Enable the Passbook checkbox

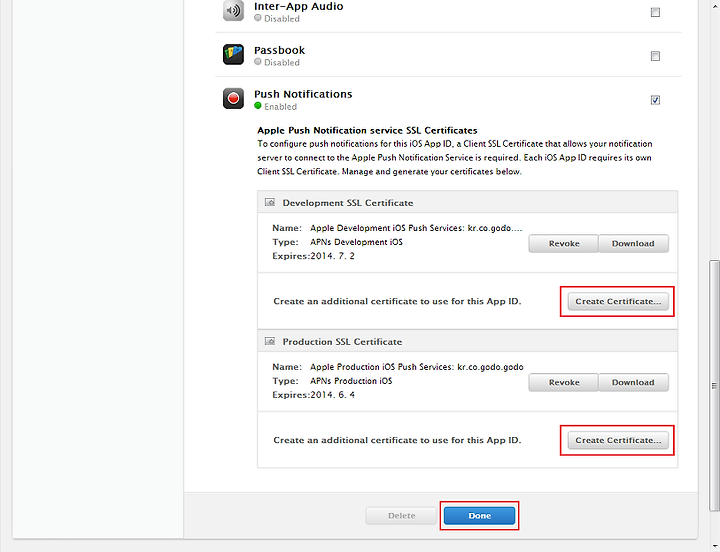pos(655,56)
